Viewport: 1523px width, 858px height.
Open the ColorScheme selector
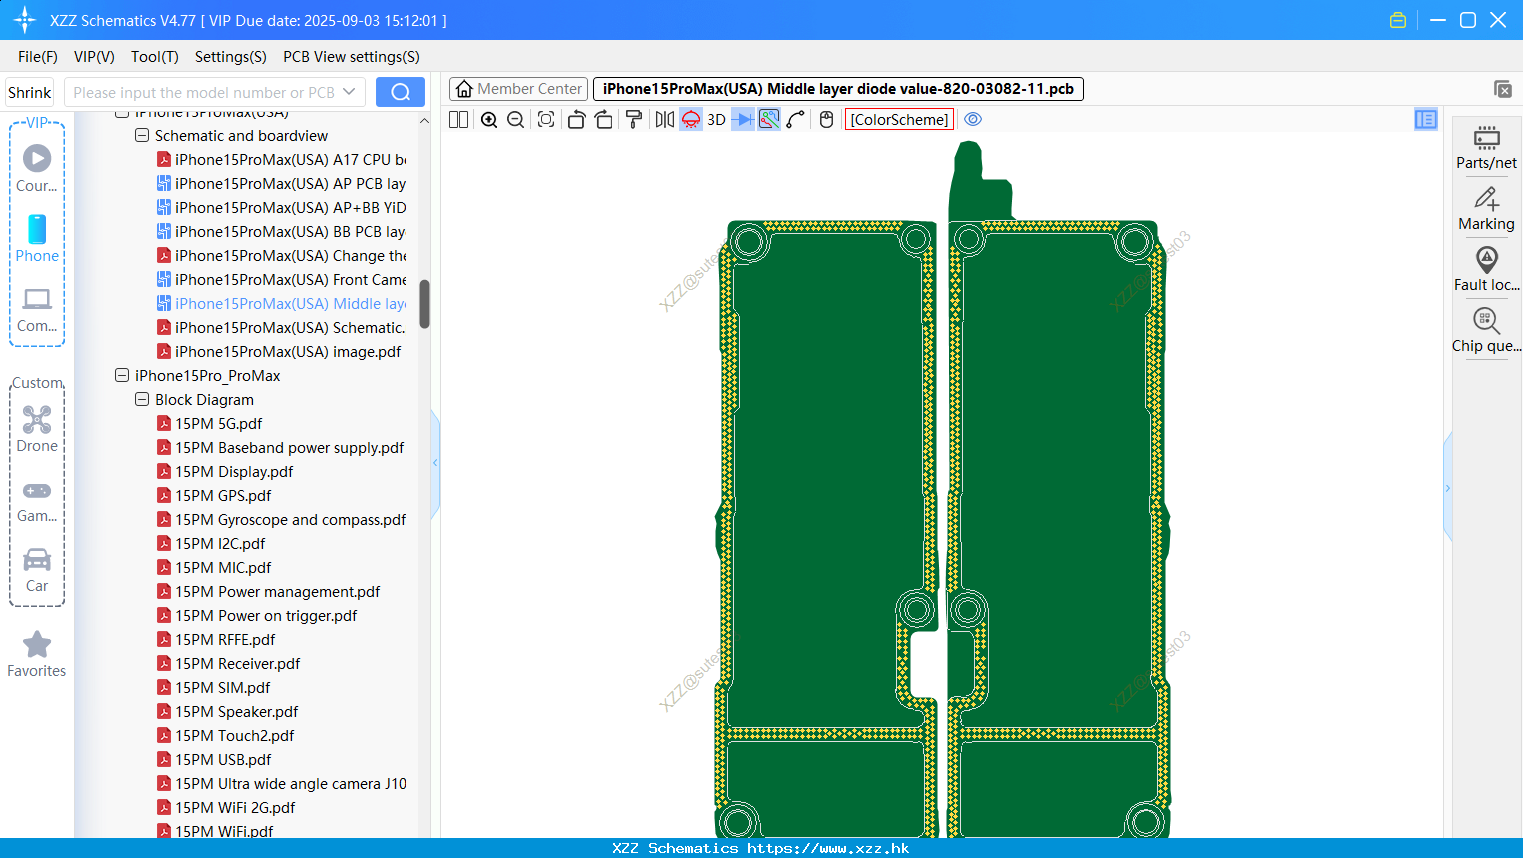pos(899,120)
